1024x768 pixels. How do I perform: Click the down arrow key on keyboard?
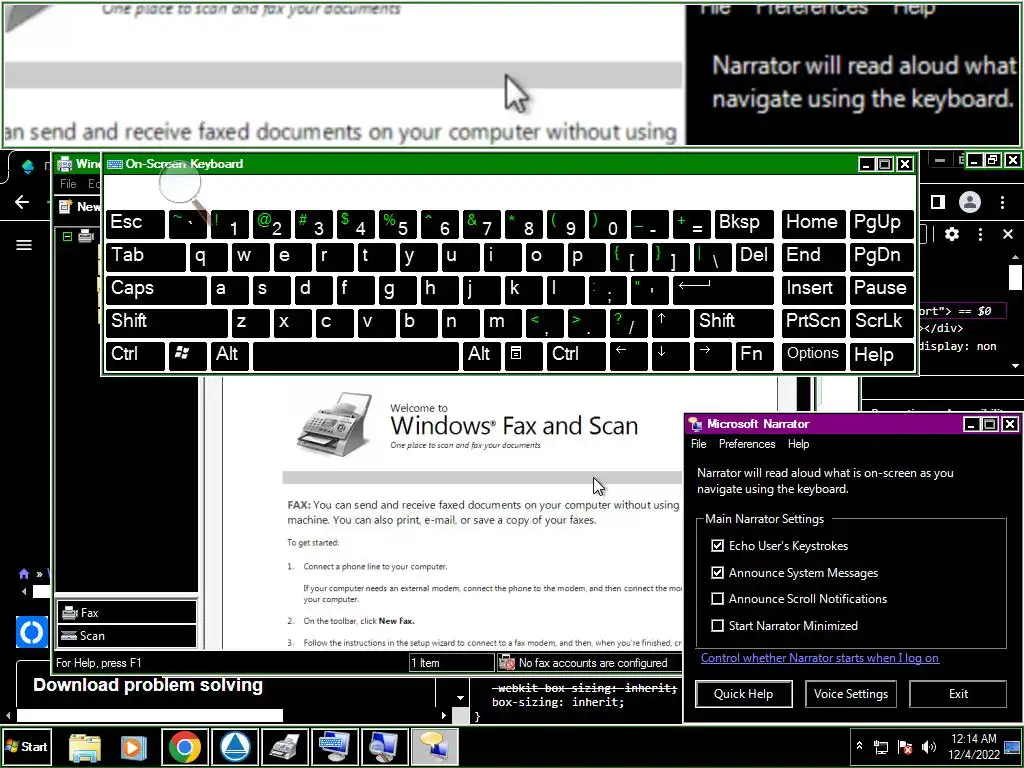(669, 355)
